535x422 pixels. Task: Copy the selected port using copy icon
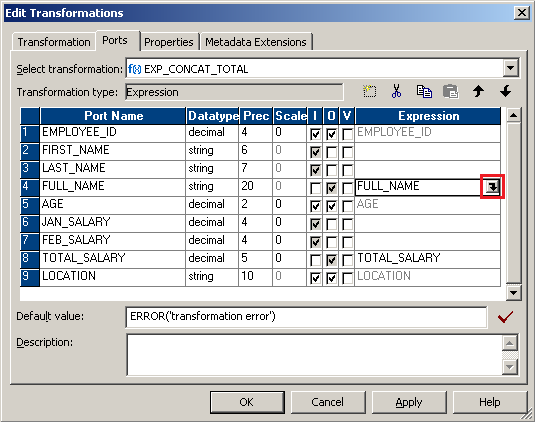[x=424, y=91]
